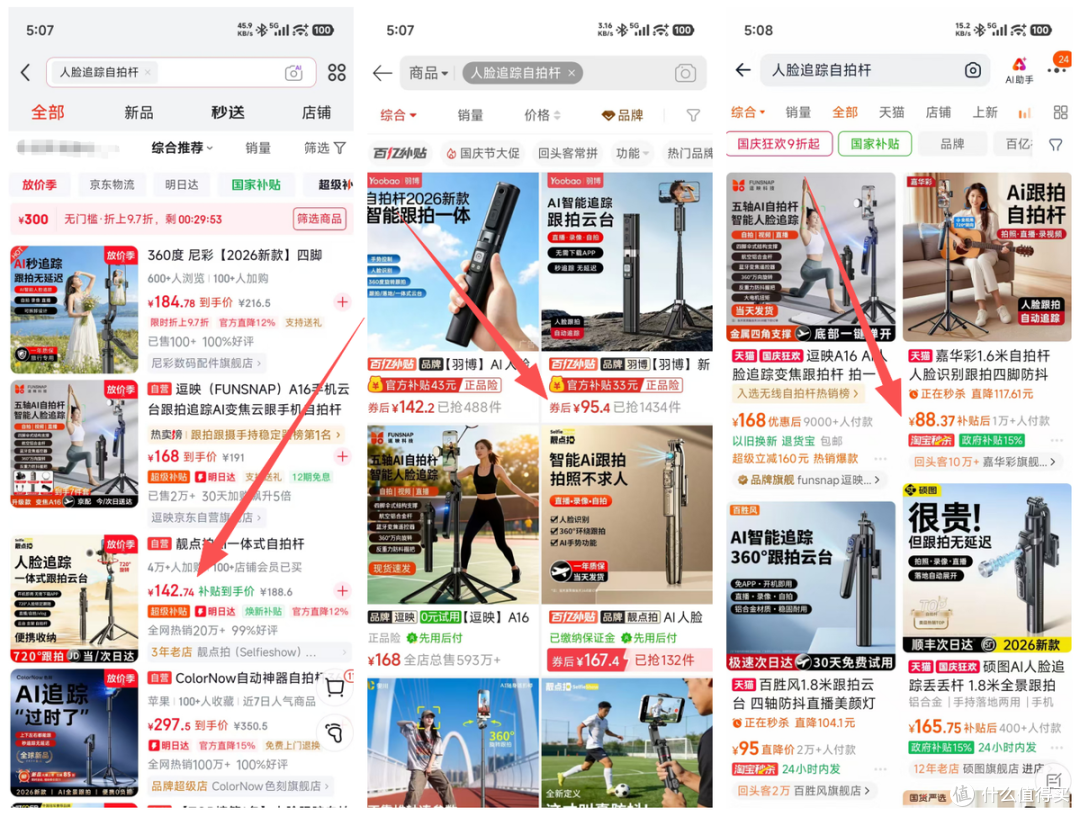Open the 羽博 券后¥142.2 product image
Viewport: 1080px width, 817px height.
coord(453,262)
